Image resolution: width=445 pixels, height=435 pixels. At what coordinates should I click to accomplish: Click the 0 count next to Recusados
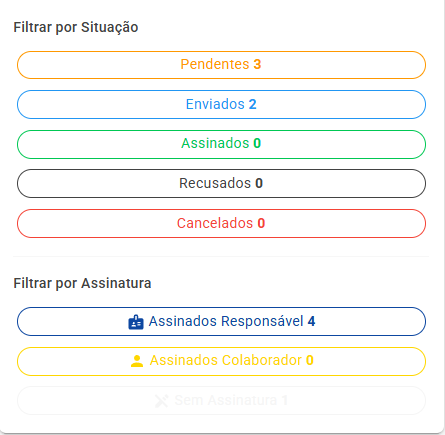click(259, 183)
